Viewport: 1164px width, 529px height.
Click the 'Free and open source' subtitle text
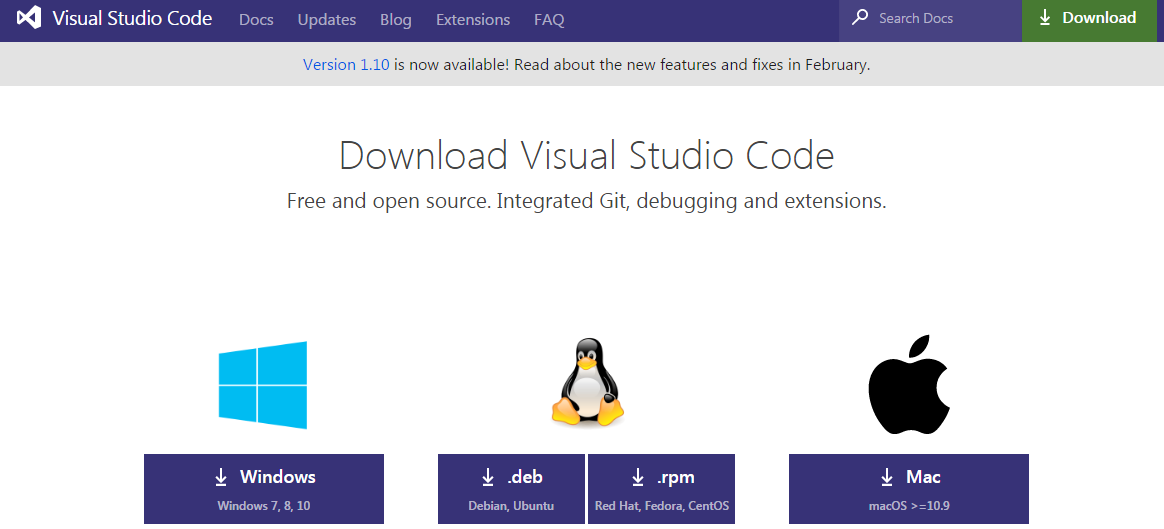coord(586,201)
